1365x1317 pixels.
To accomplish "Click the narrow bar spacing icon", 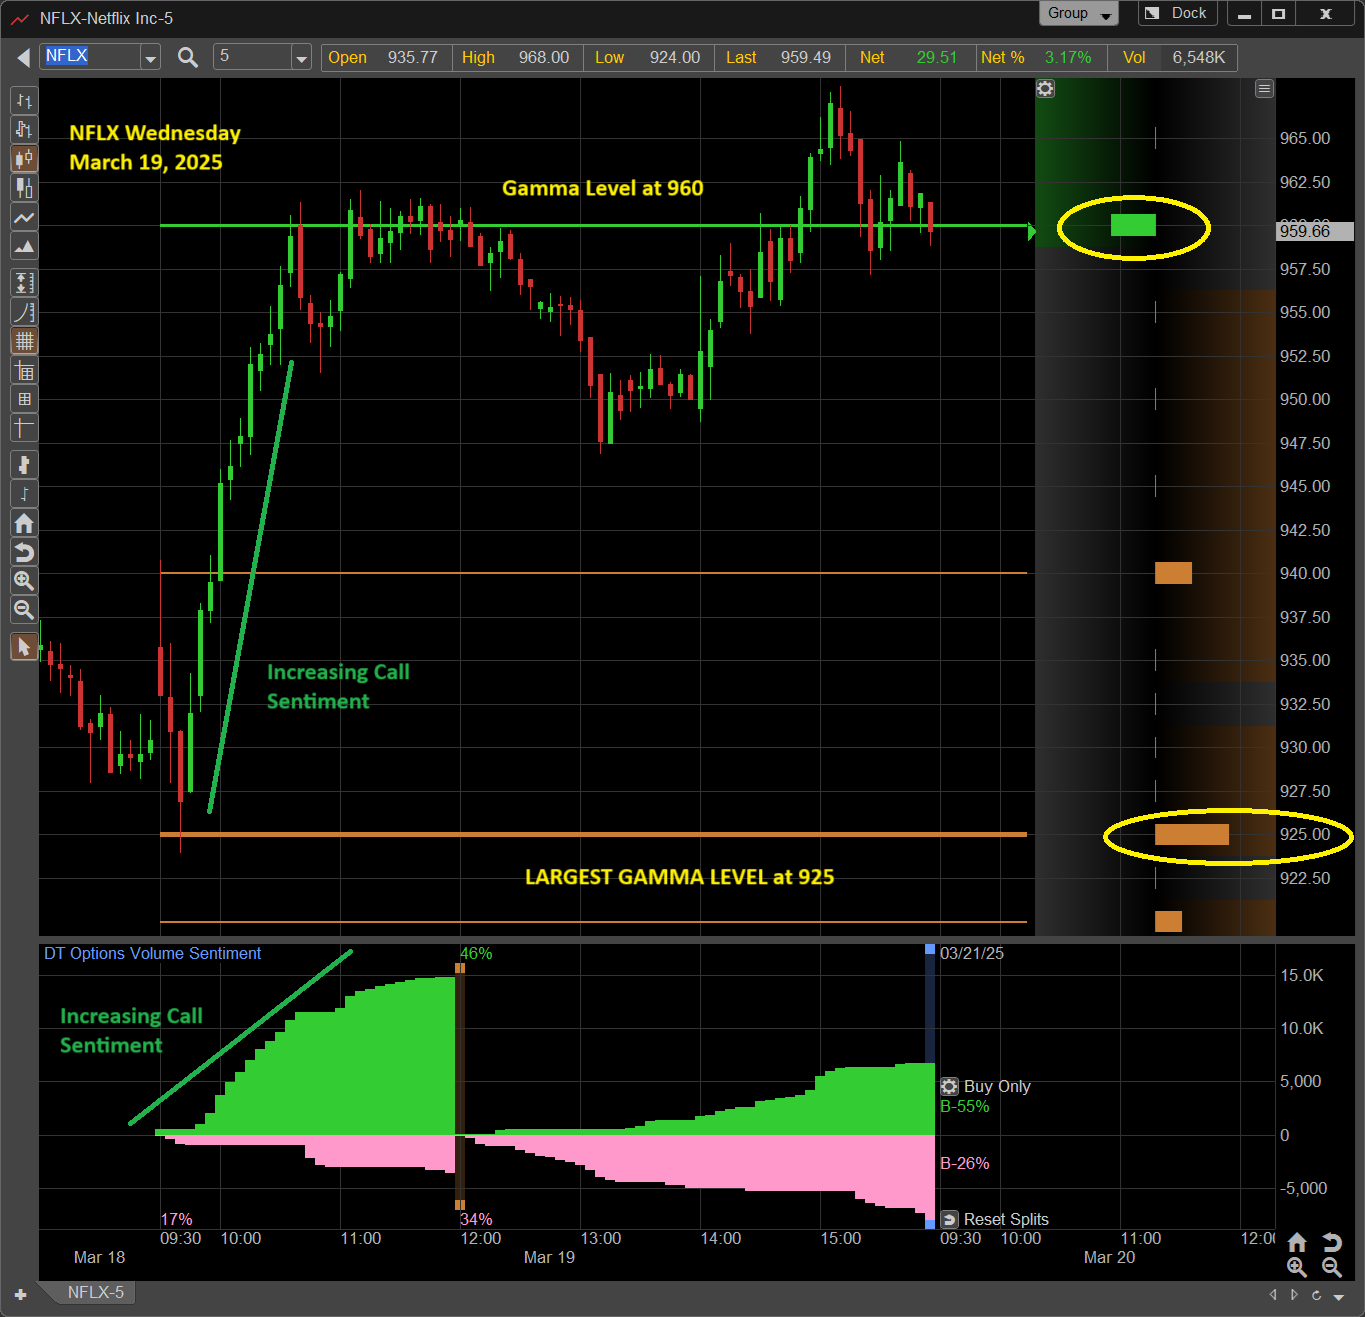I will coord(24,494).
